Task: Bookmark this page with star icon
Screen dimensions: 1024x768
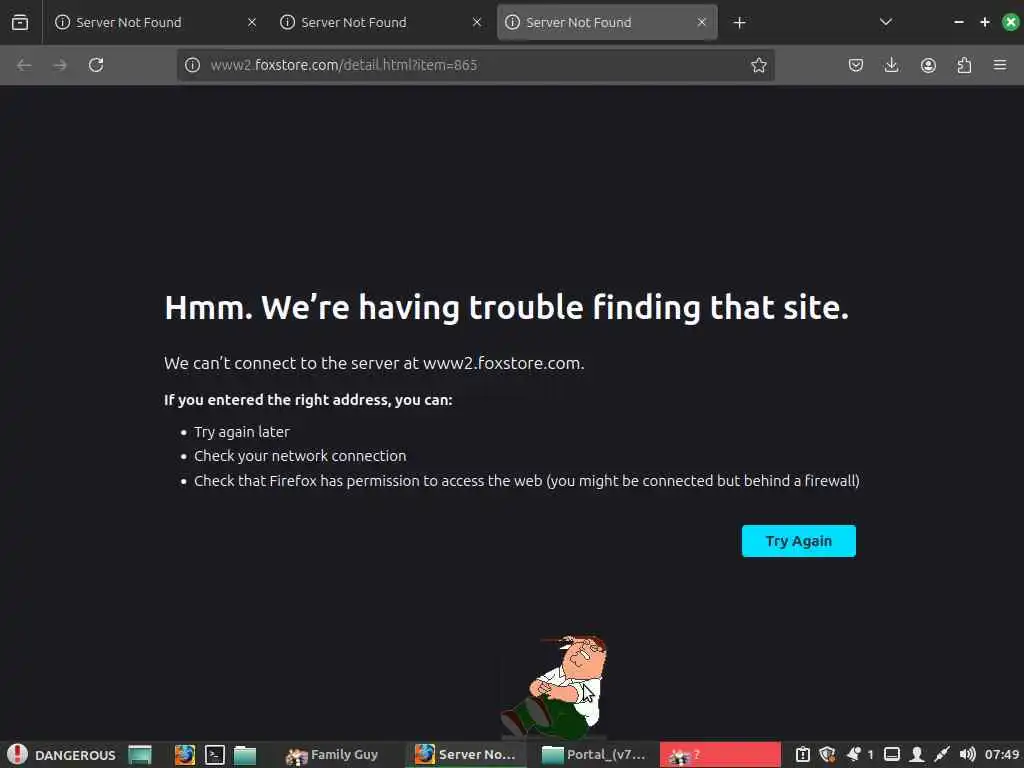Action: click(x=758, y=65)
